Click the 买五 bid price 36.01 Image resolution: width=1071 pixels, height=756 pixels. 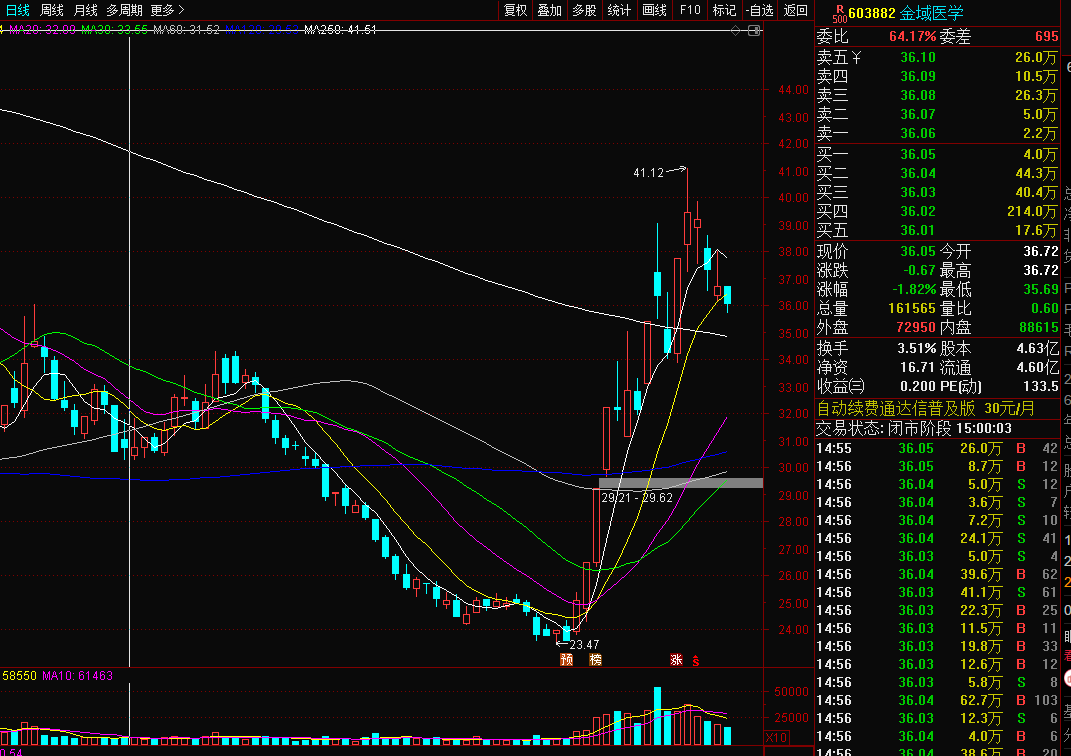[917, 230]
